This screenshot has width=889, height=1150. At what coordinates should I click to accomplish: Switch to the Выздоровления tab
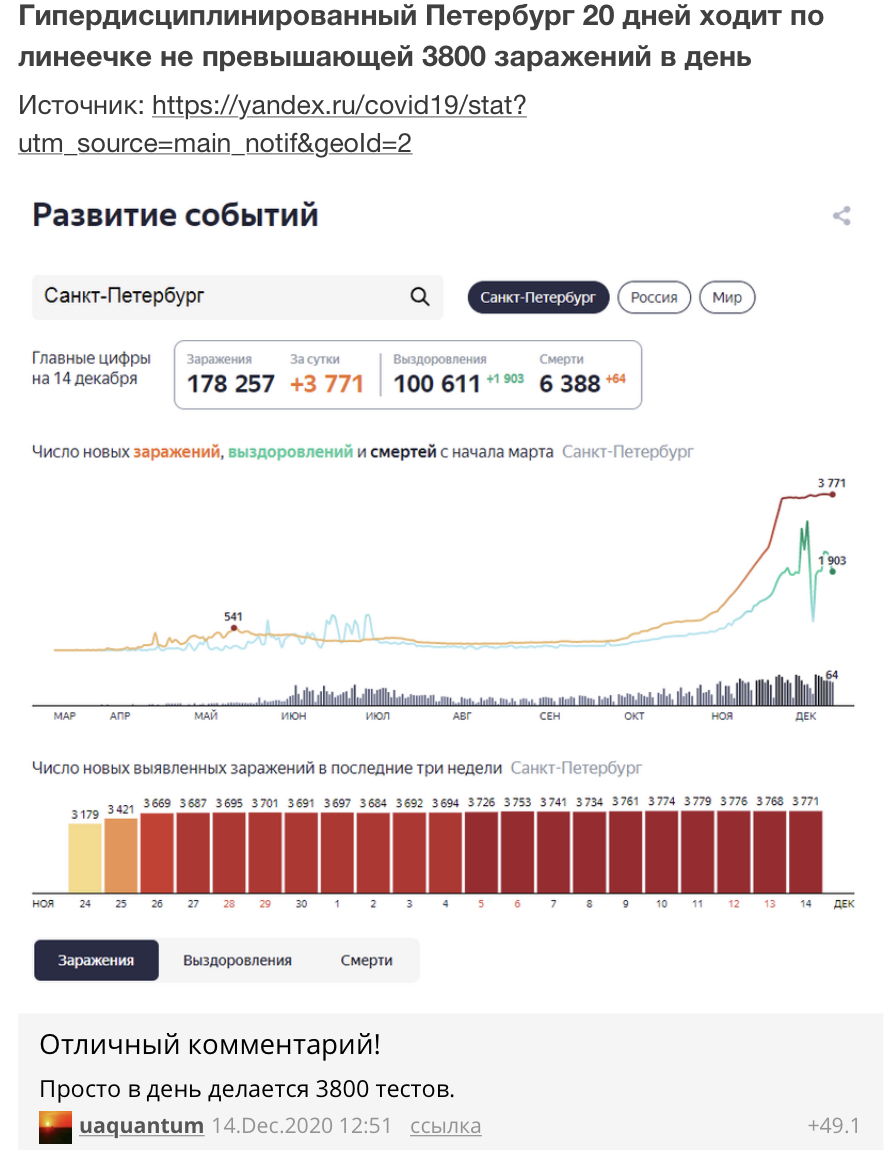[x=237, y=960]
